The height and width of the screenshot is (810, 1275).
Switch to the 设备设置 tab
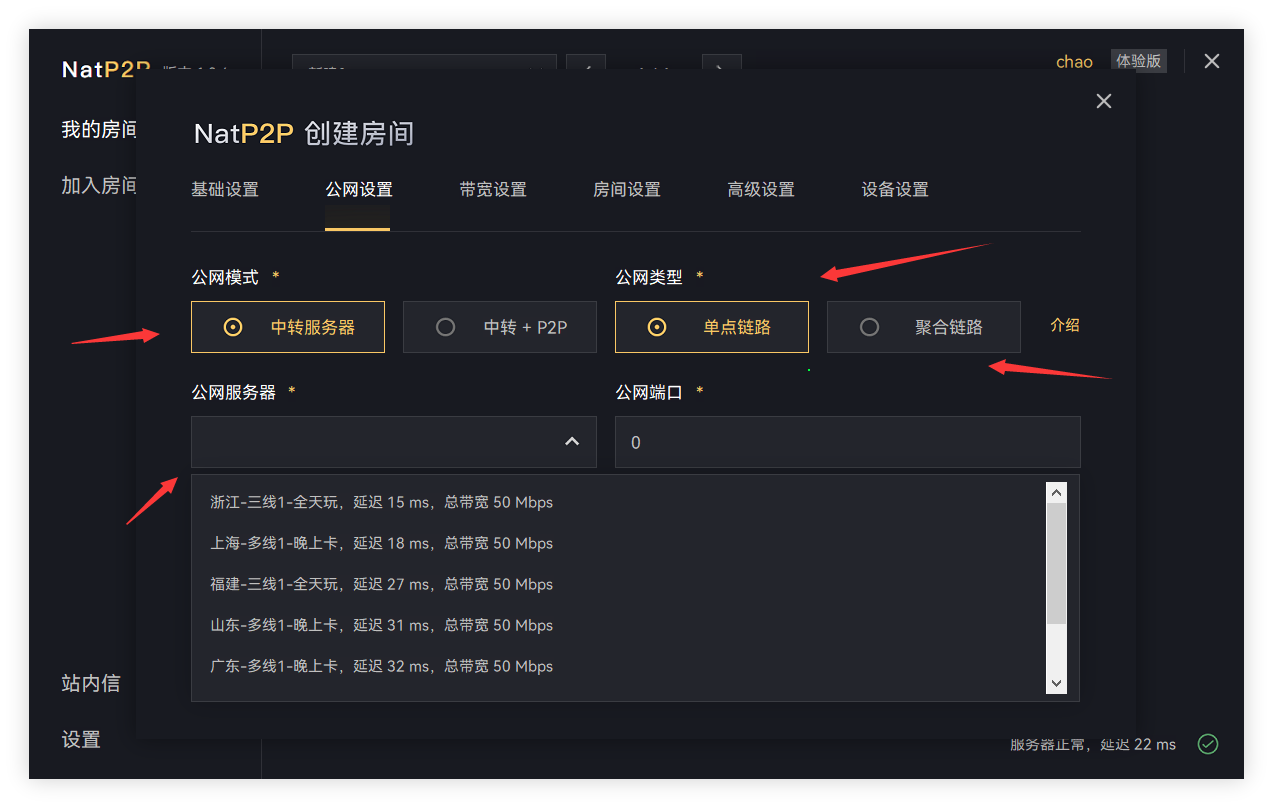click(x=895, y=189)
